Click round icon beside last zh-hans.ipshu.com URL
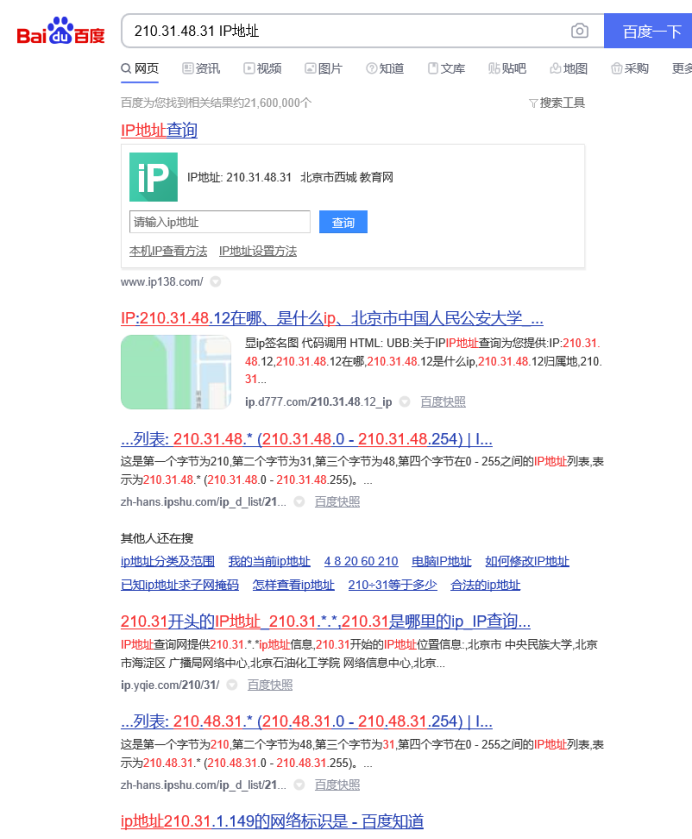The width and height of the screenshot is (692, 839). [299, 784]
